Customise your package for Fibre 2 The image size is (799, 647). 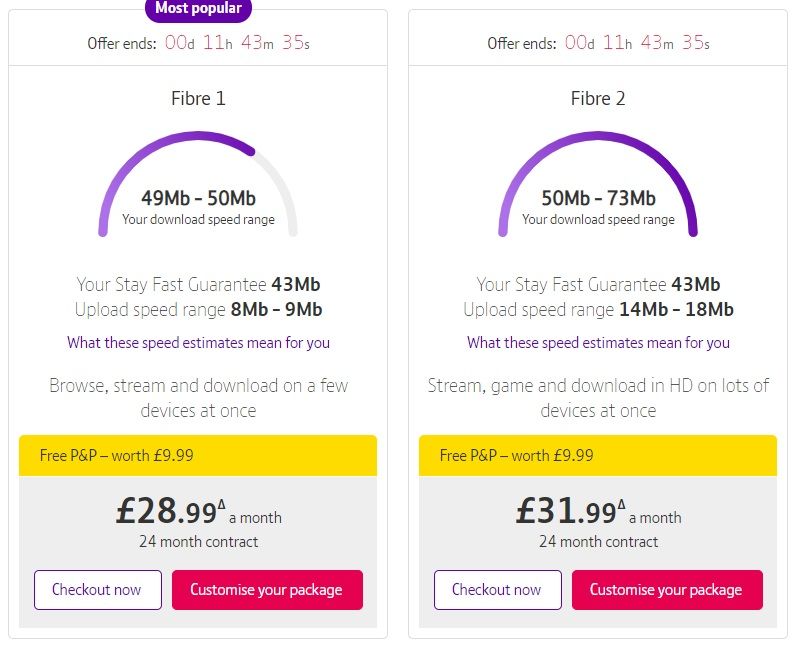point(667,590)
